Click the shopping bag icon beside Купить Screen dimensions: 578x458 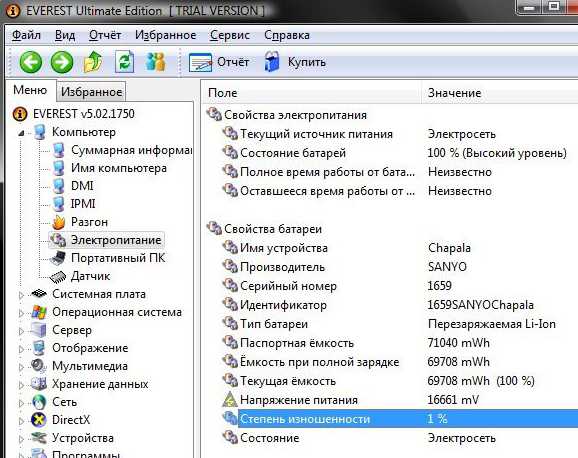[x=272, y=62]
